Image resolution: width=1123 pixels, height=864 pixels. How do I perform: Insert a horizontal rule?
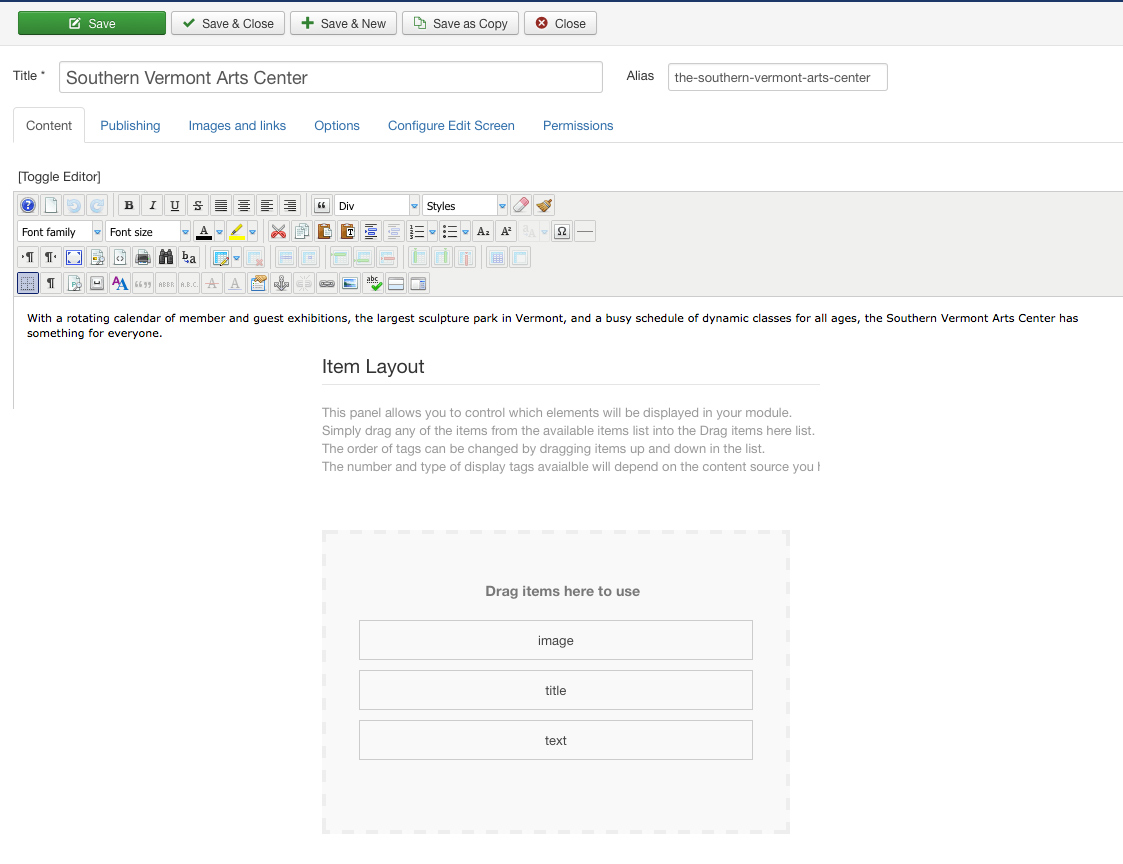[x=584, y=231]
